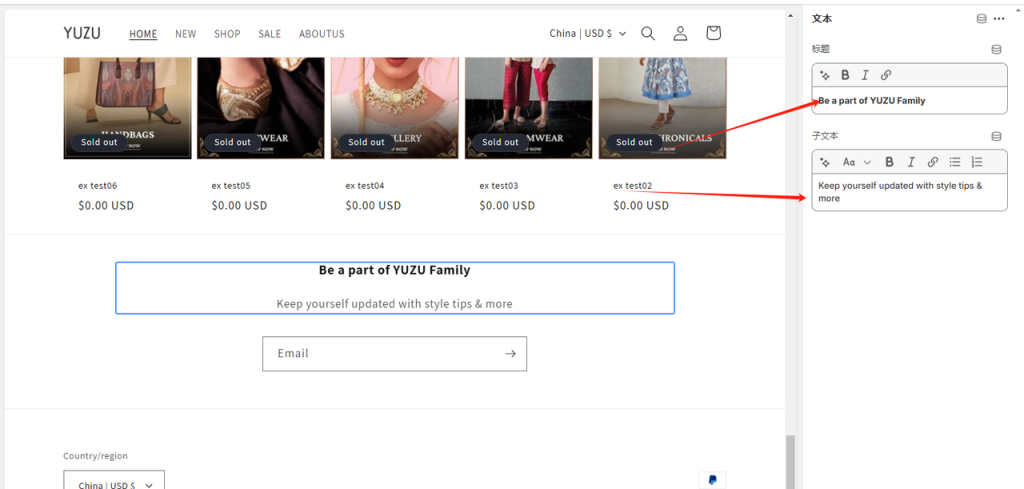1024x489 pixels.
Task: Click dynamic source icon beside 子文本 label
Action: (x=996, y=136)
